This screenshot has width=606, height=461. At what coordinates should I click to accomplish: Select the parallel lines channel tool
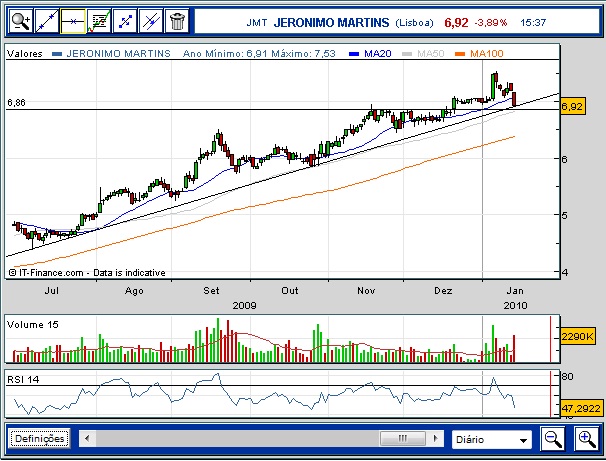point(151,21)
